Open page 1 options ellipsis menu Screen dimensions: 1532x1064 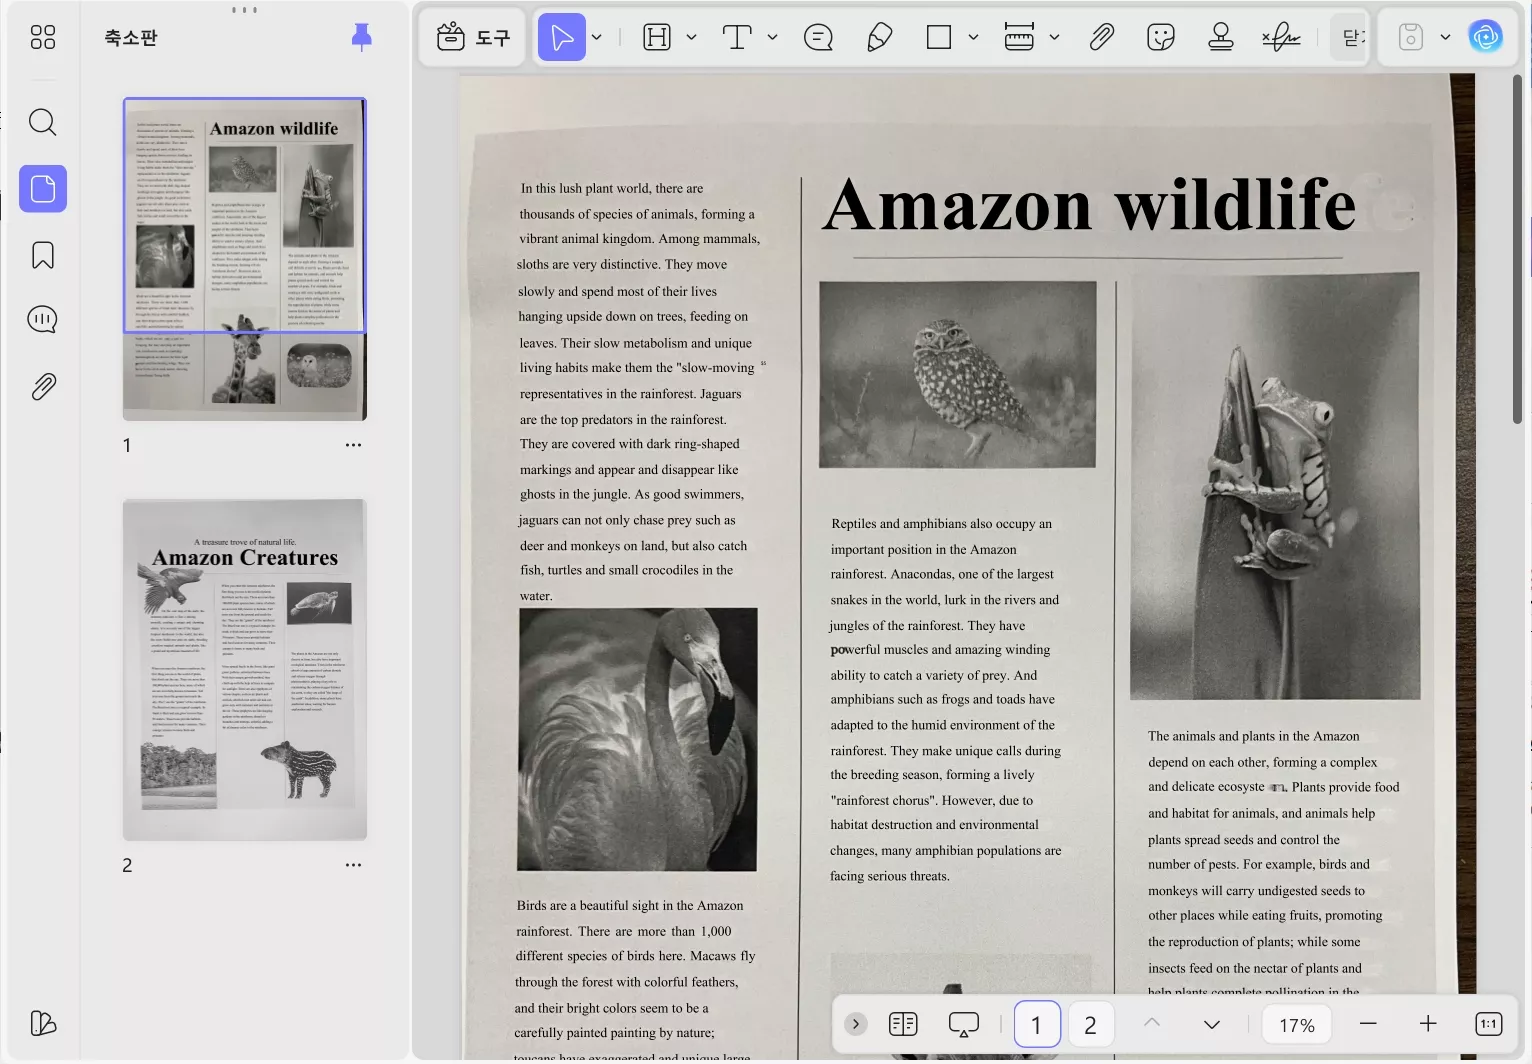point(353,445)
